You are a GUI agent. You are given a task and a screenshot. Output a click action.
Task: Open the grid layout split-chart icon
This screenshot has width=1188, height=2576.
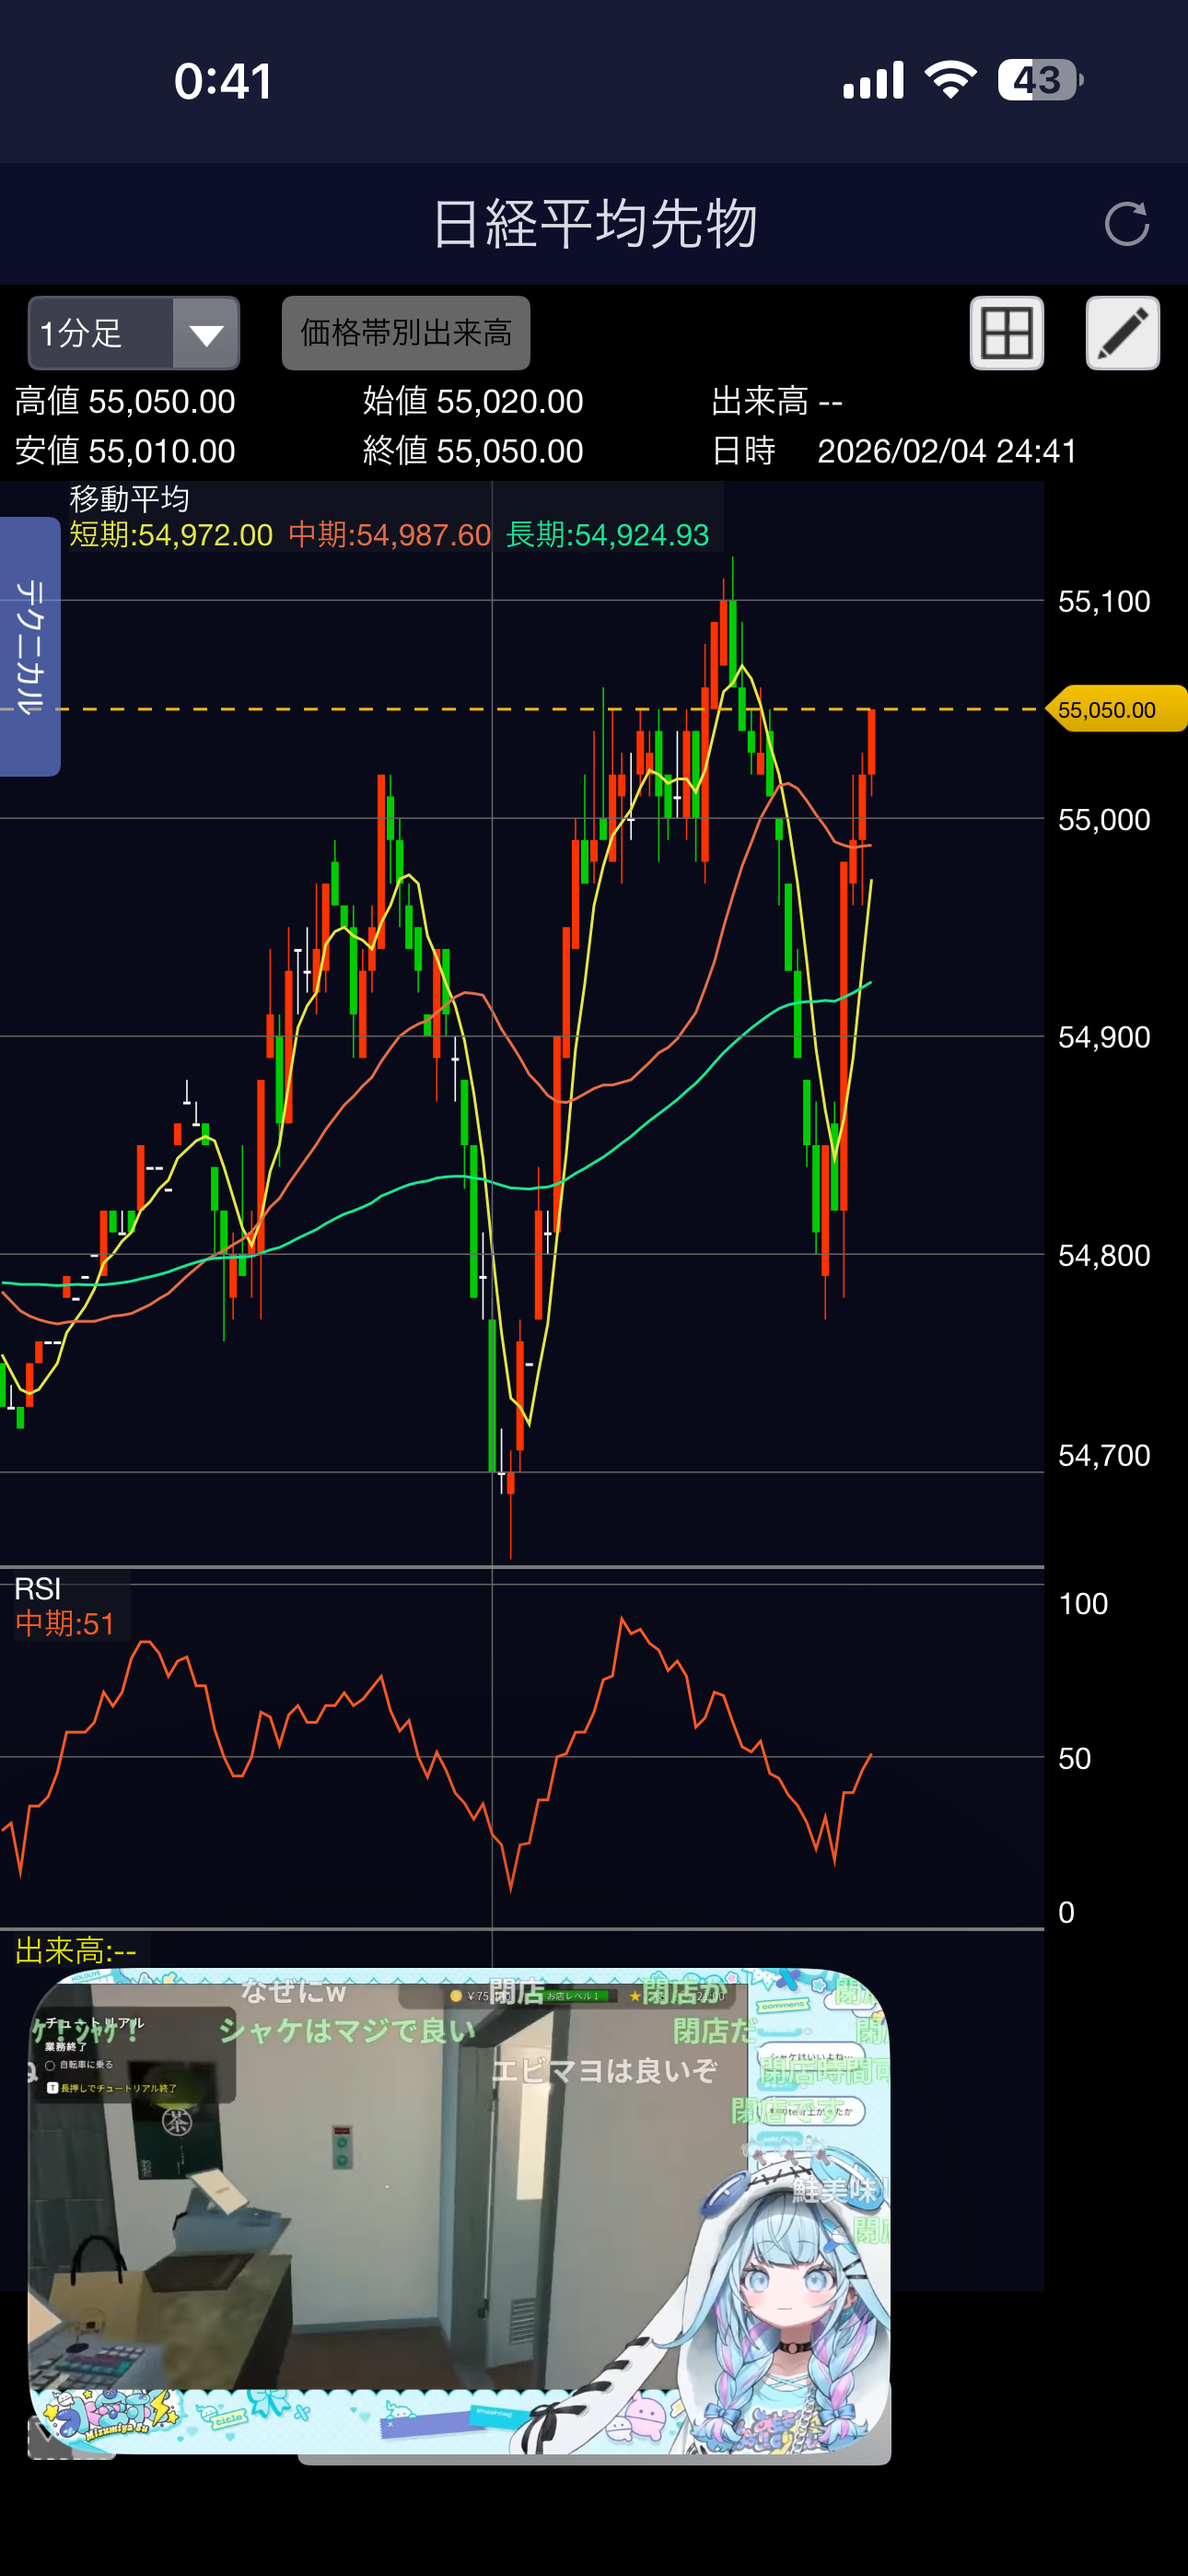[x=1006, y=333]
